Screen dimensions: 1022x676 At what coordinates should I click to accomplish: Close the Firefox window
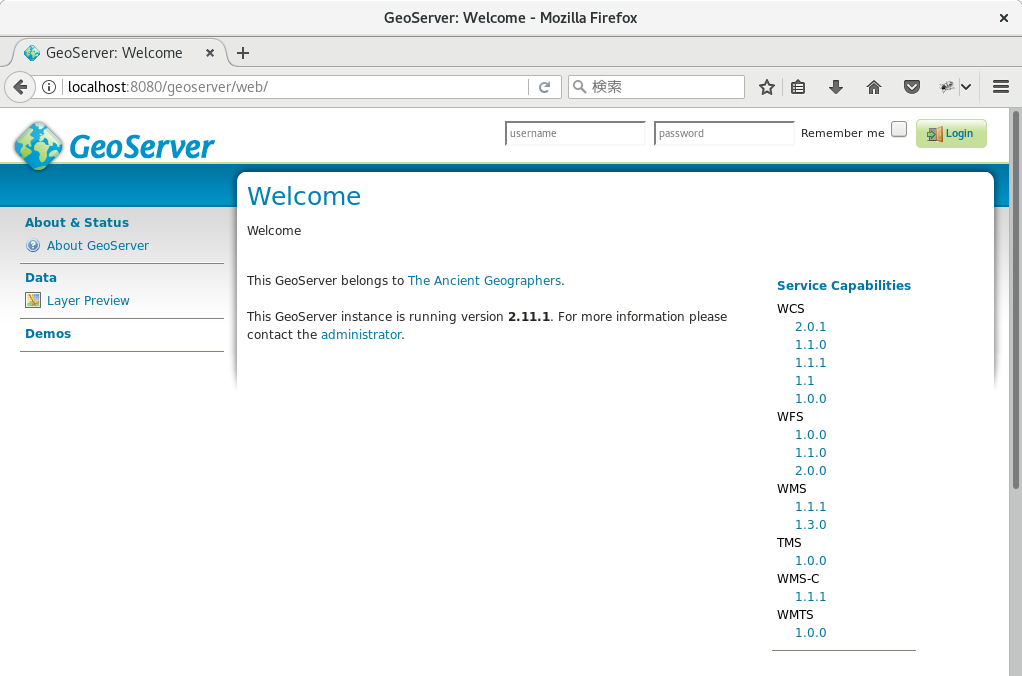1004,18
